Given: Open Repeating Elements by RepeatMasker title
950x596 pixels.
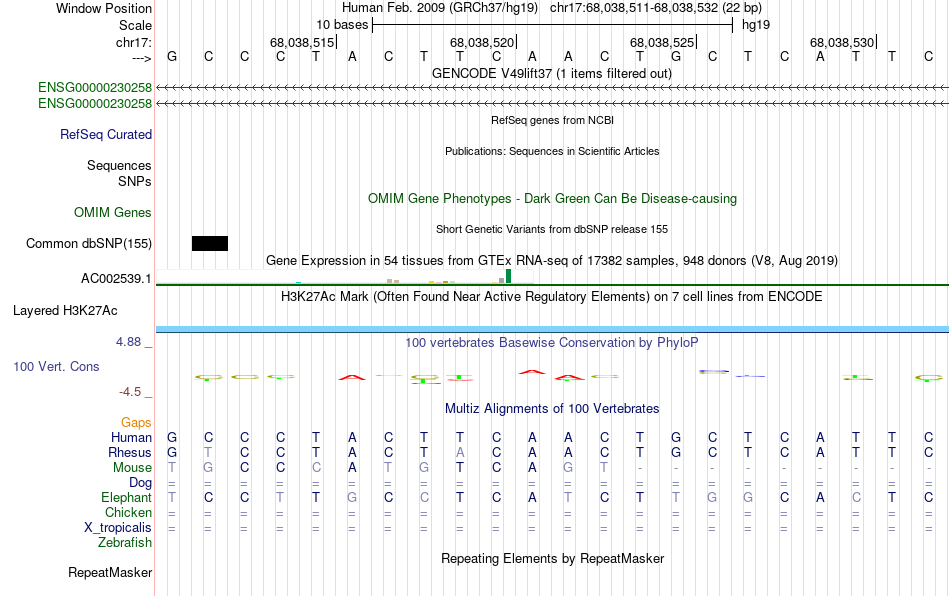Looking at the screenshot, I should (553, 558).
